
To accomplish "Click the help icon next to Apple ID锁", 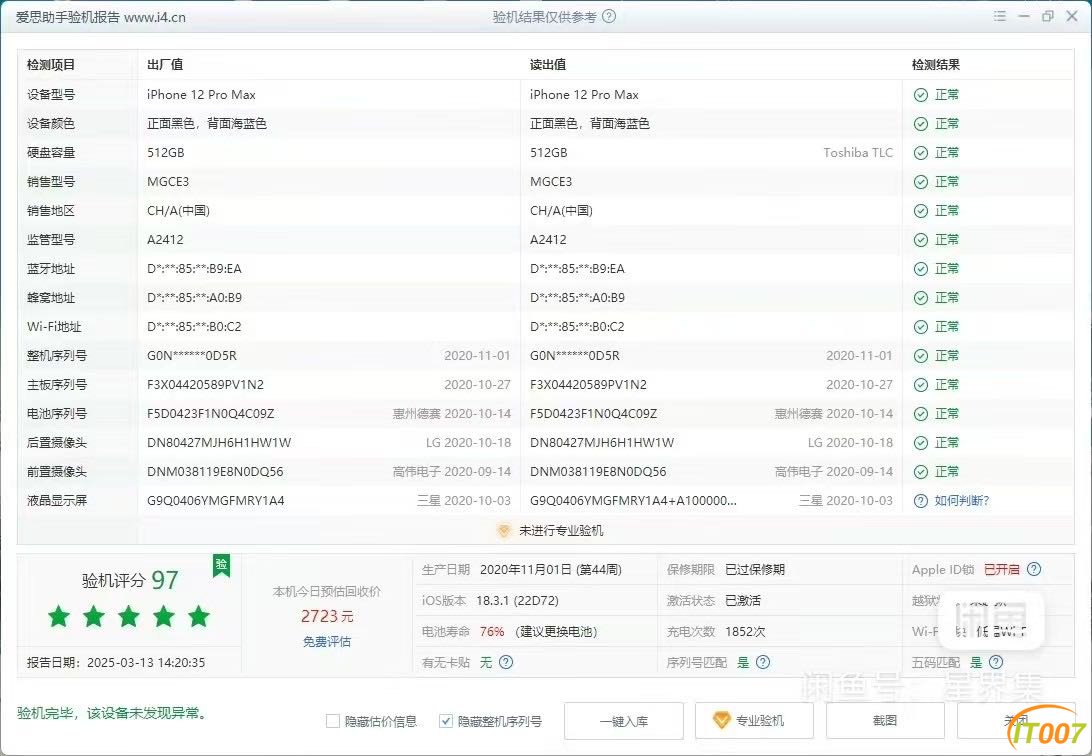I will click(1034, 569).
